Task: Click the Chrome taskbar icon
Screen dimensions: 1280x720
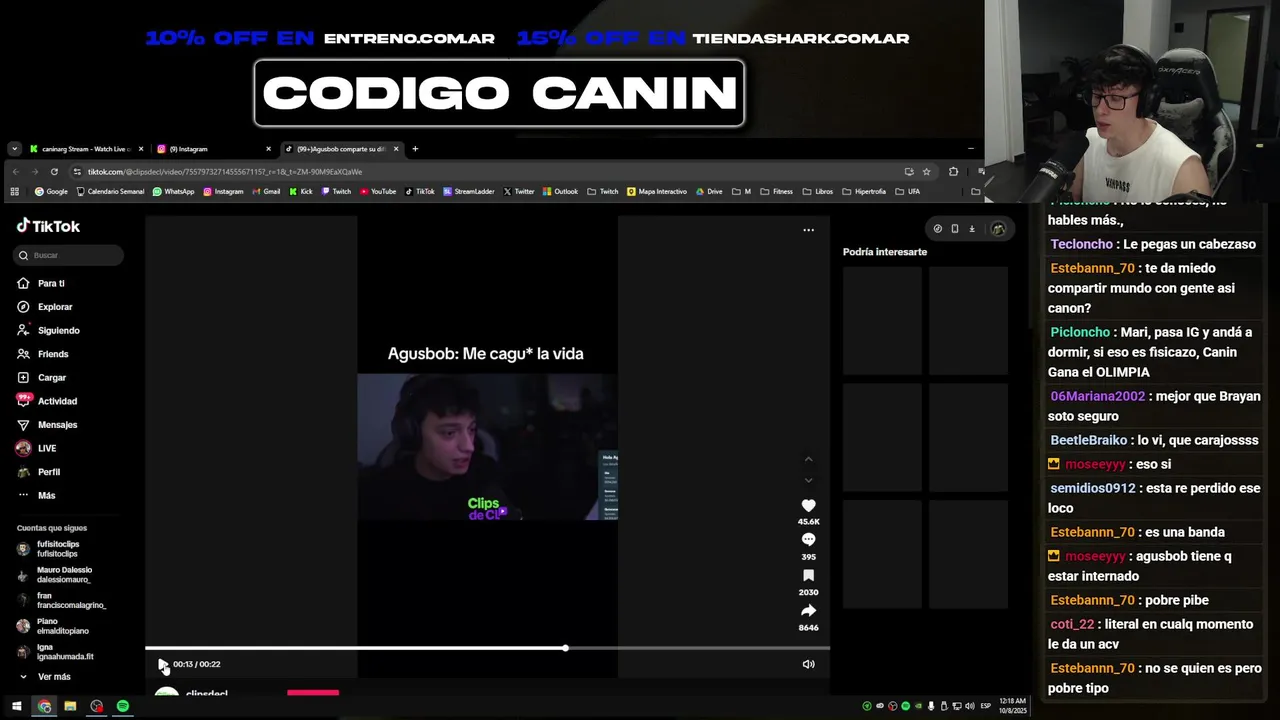Action: coord(44,706)
